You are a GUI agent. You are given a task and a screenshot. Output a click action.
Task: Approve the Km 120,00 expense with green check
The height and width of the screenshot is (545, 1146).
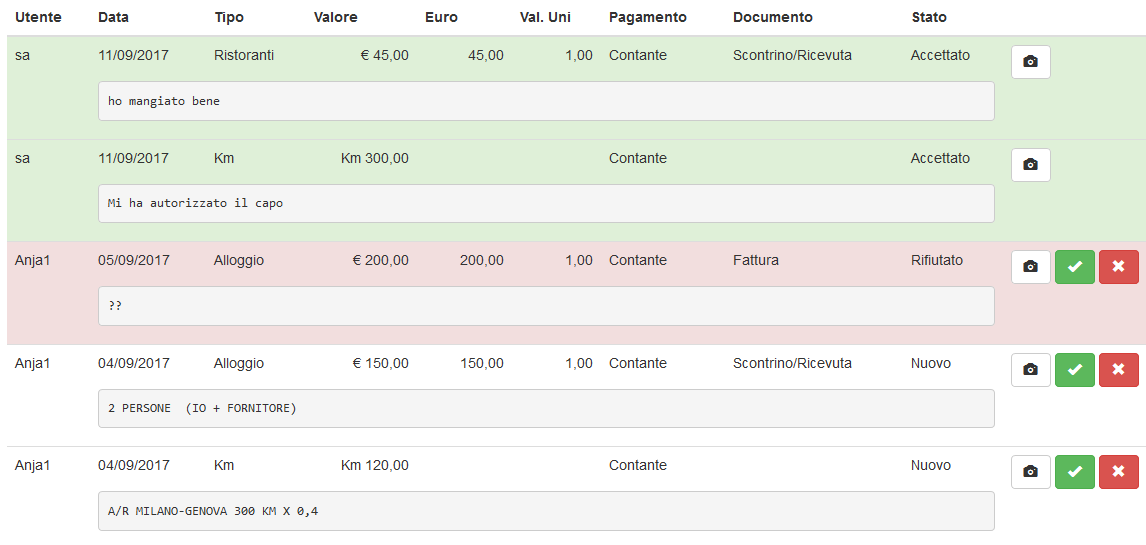(1074, 472)
